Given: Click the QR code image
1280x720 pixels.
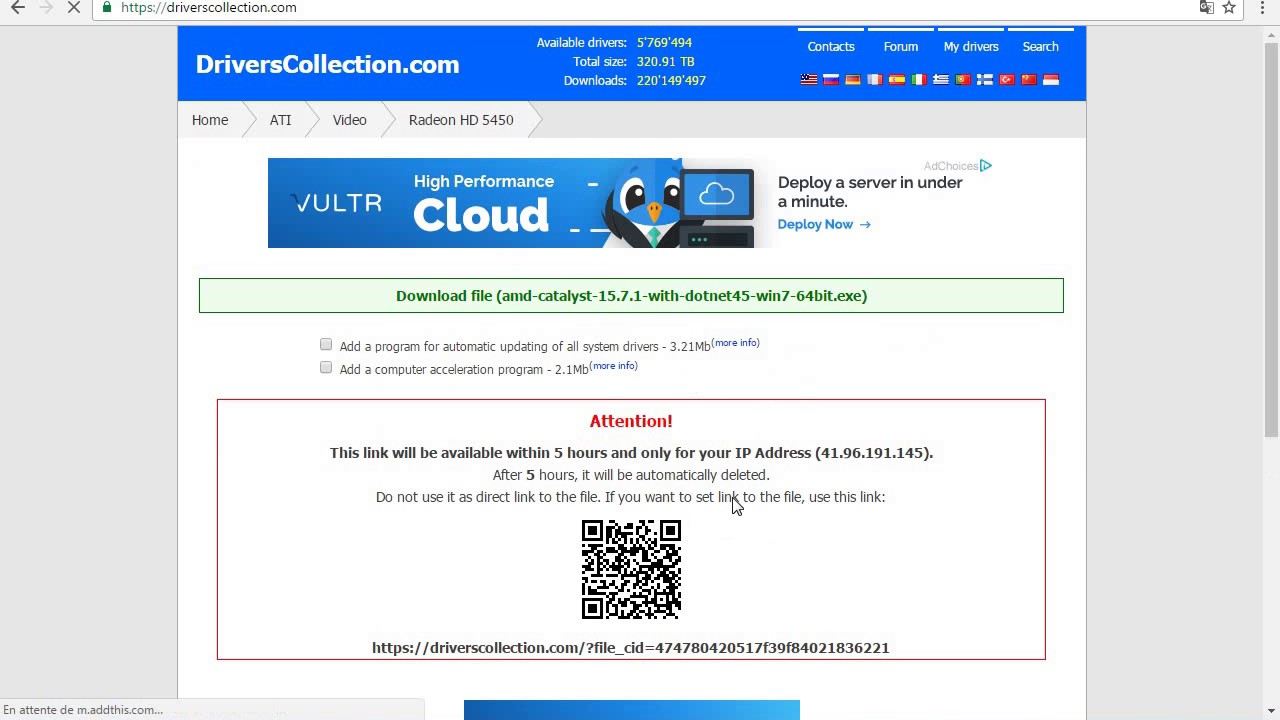Looking at the screenshot, I should (x=631, y=569).
